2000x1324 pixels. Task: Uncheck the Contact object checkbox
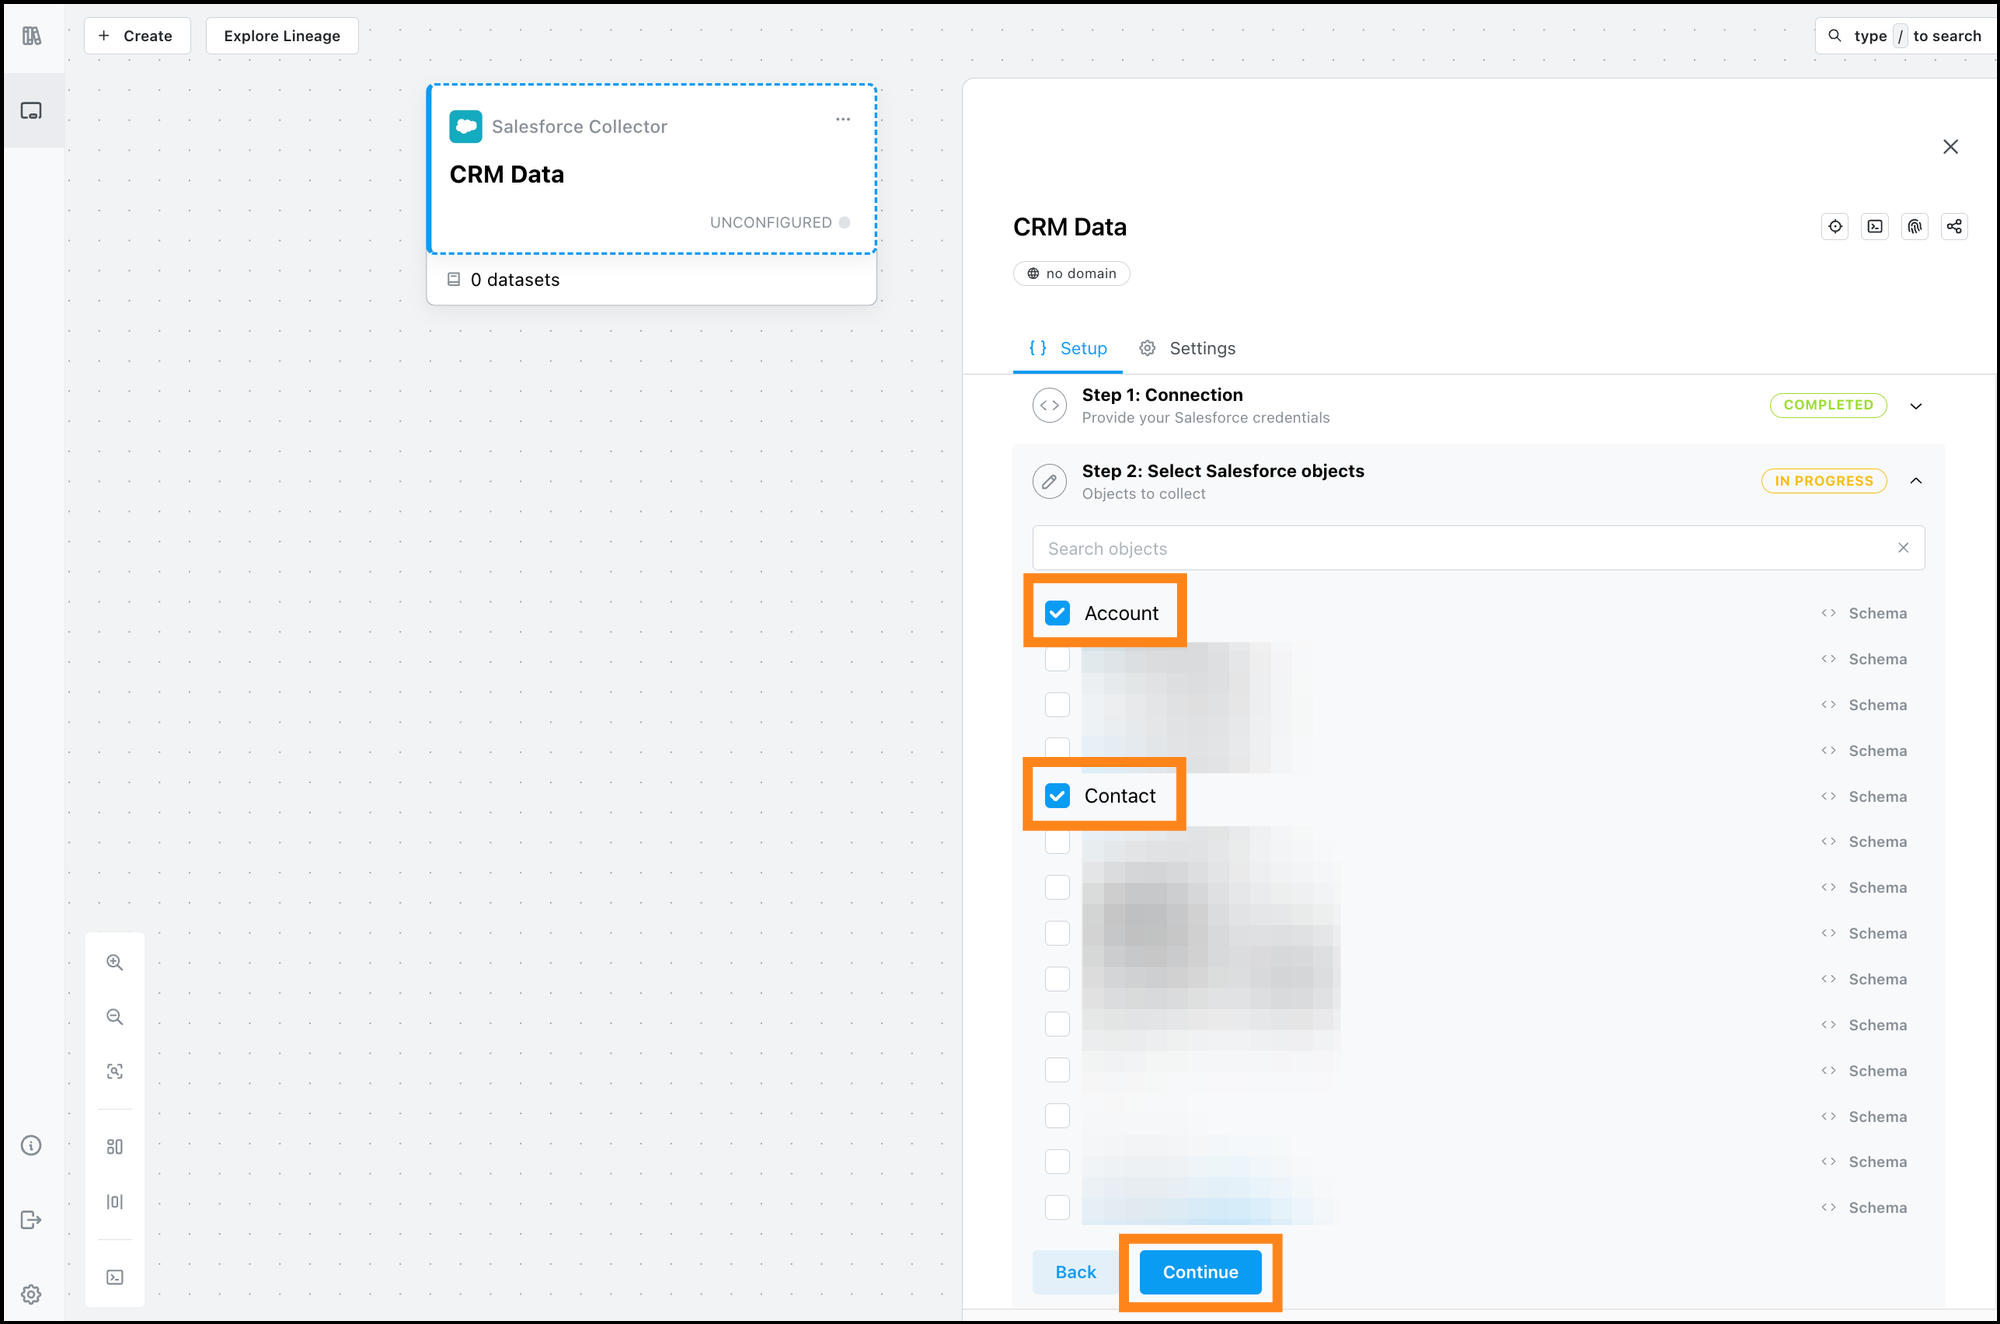coord(1057,796)
